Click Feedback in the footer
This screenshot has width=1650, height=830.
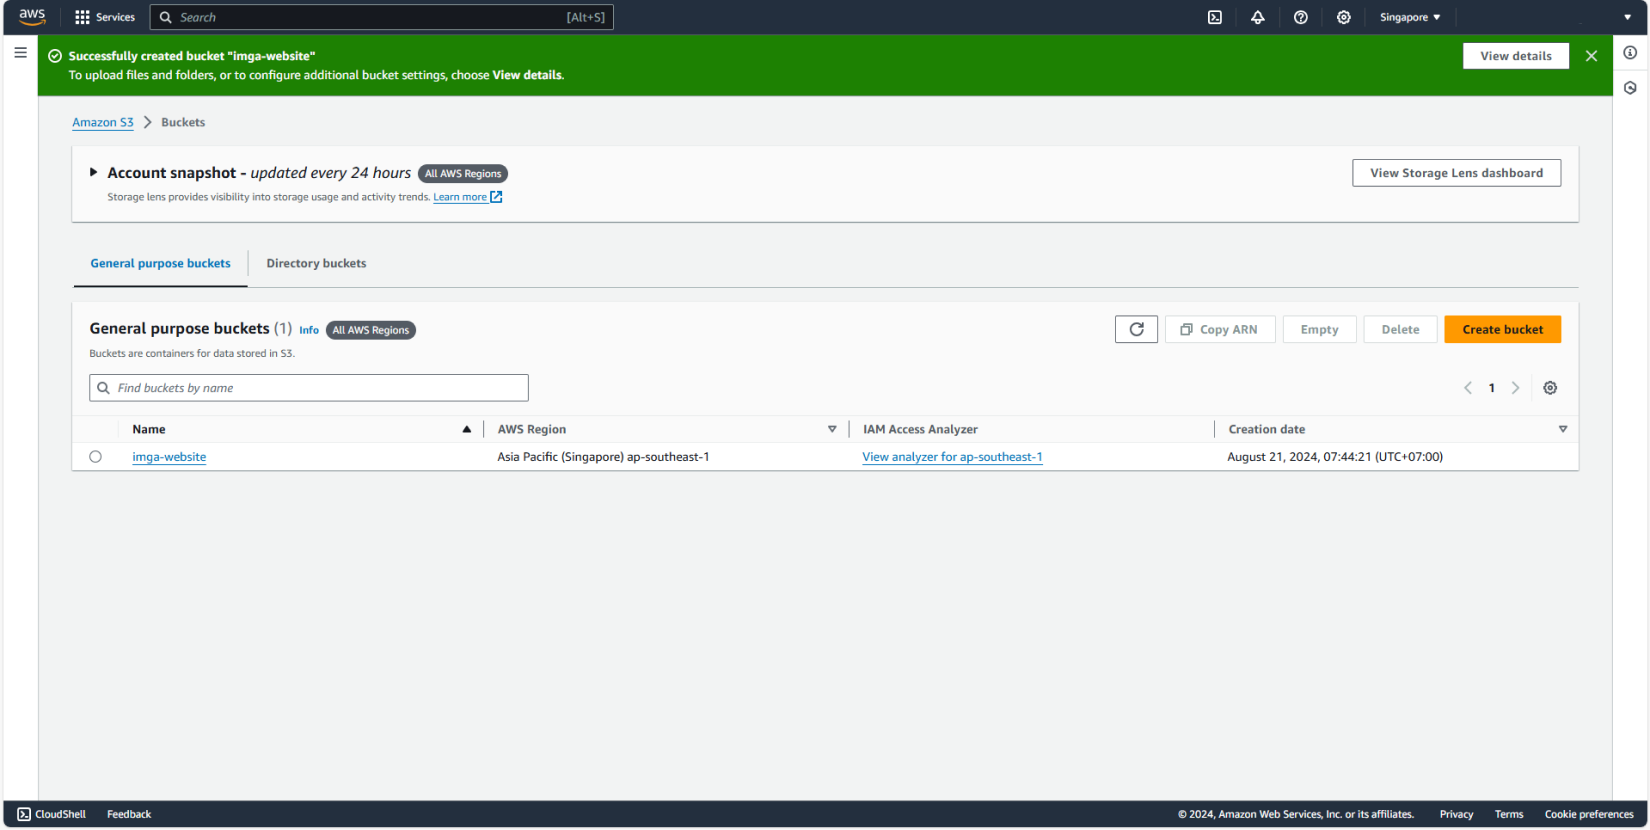click(x=129, y=814)
